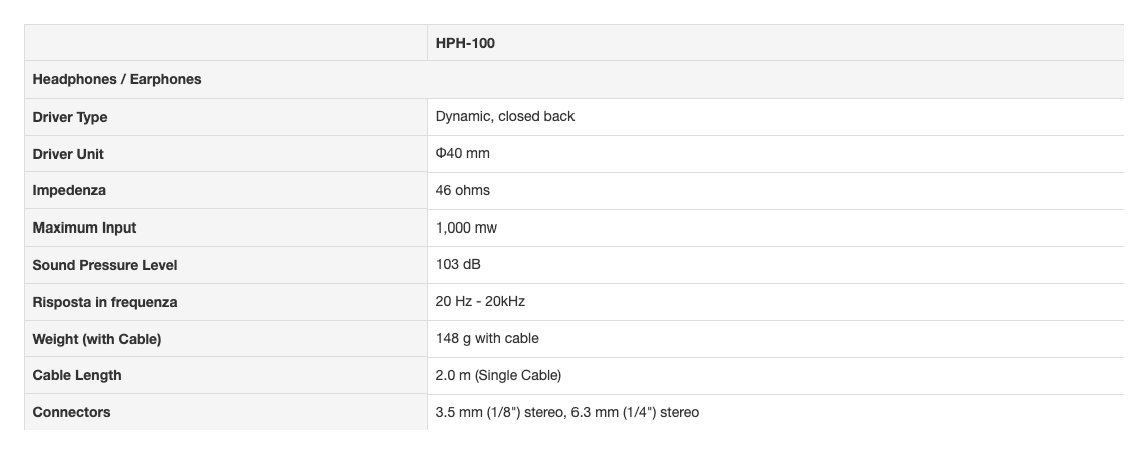Select the "148 g with cable" value
Screen dimensions: 1148x454
[487, 338]
